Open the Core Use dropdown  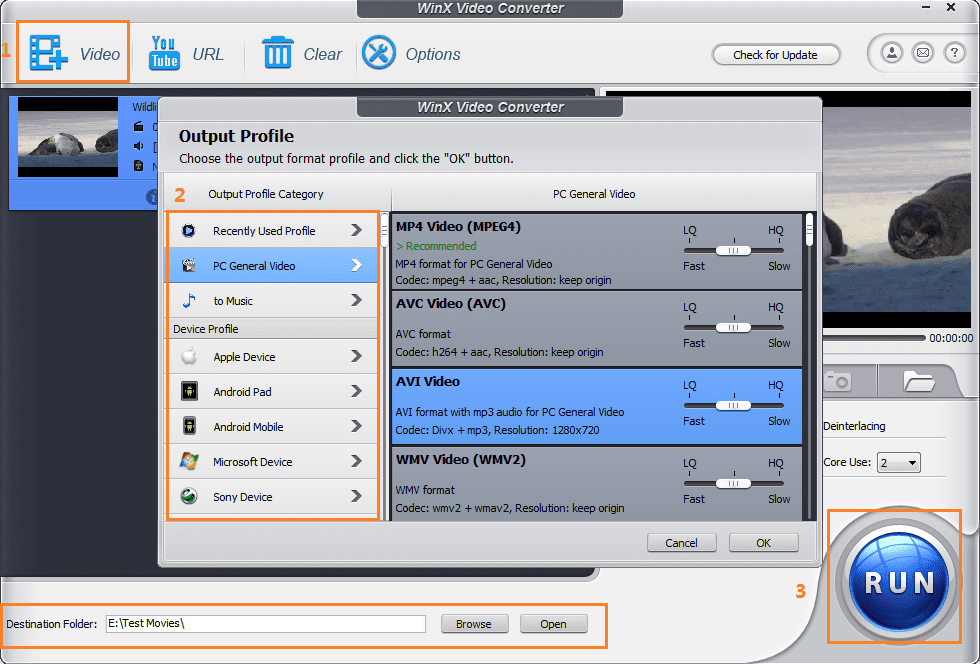pos(899,463)
